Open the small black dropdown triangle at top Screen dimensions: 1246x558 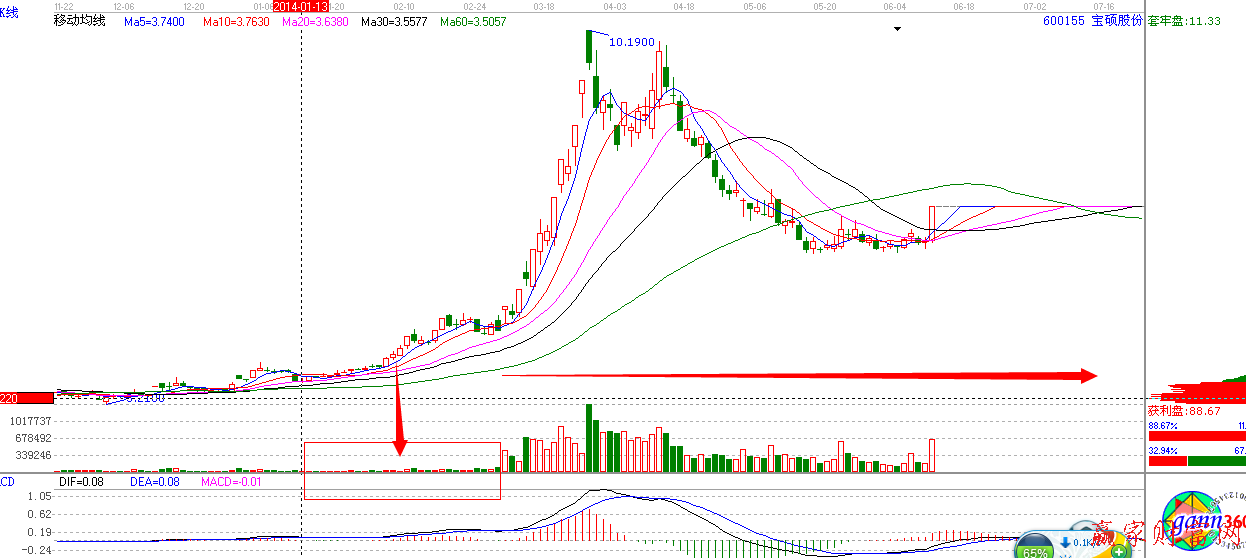[x=897, y=29]
